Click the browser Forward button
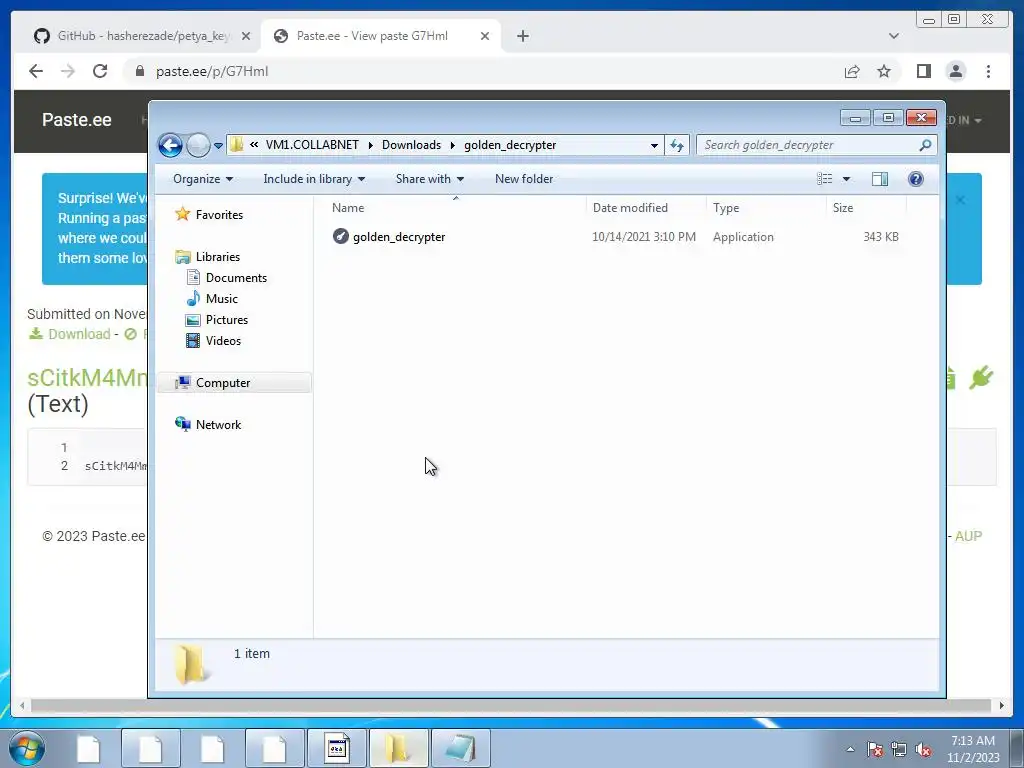This screenshot has width=1024, height=768. [x=68, y=71]
